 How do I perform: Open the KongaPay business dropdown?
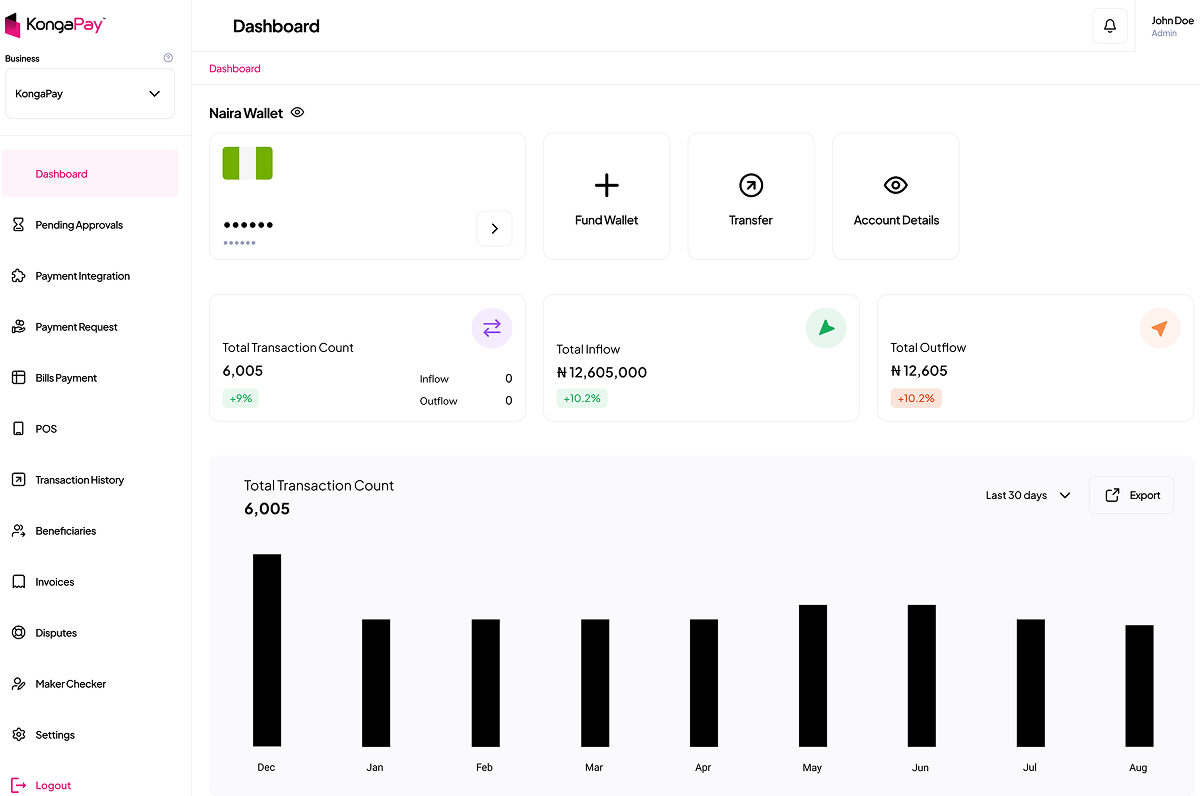point(90,94)
